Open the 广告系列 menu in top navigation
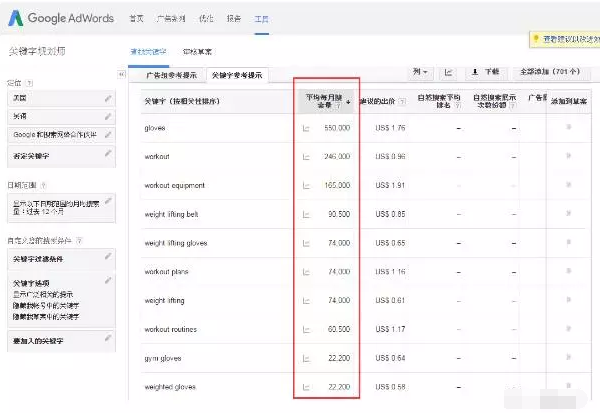603x413 pixels. tap(172, 19)
